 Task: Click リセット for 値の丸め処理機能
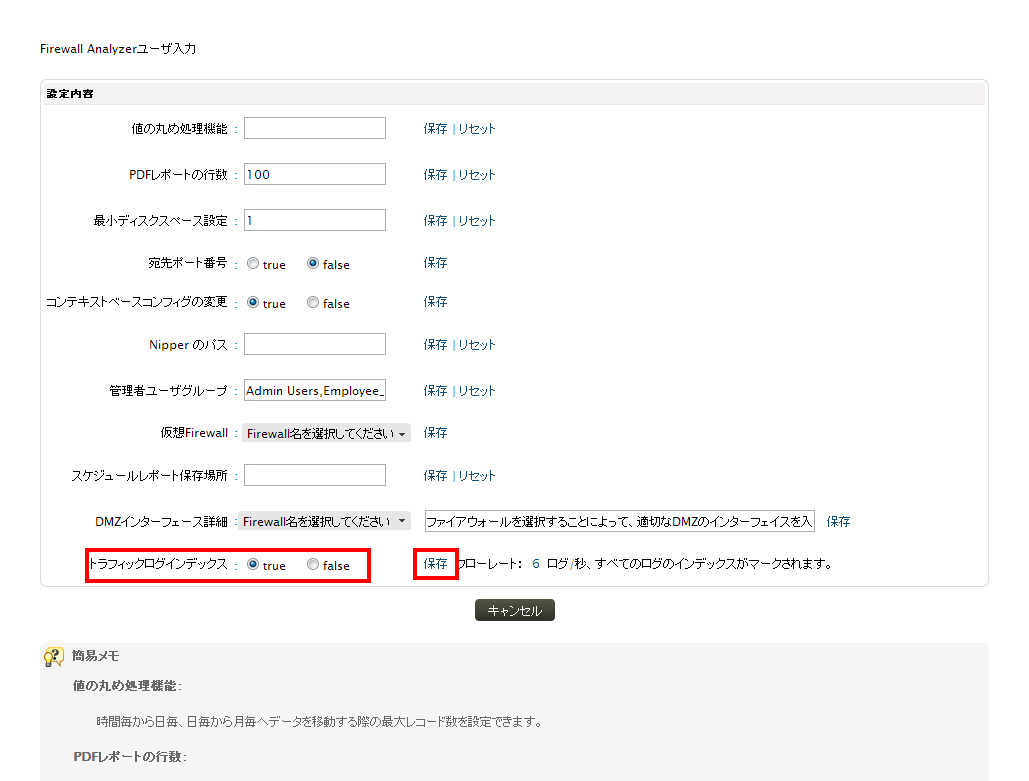coord(476,129)
